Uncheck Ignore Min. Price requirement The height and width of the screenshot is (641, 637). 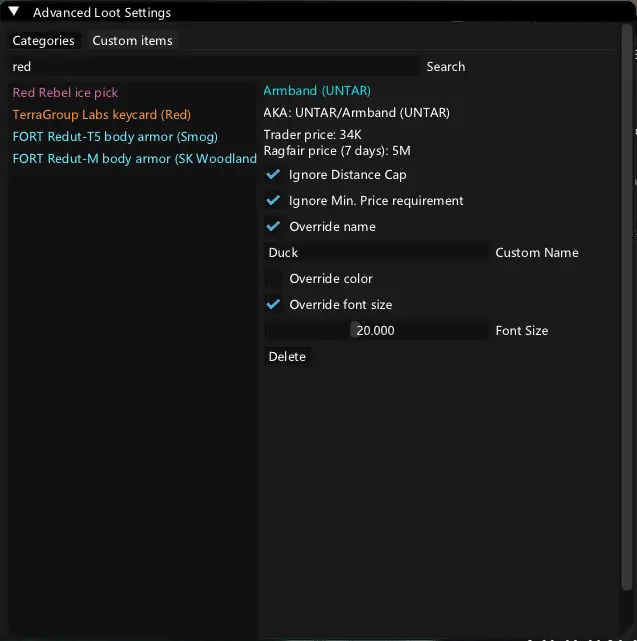tap(274, 201)
